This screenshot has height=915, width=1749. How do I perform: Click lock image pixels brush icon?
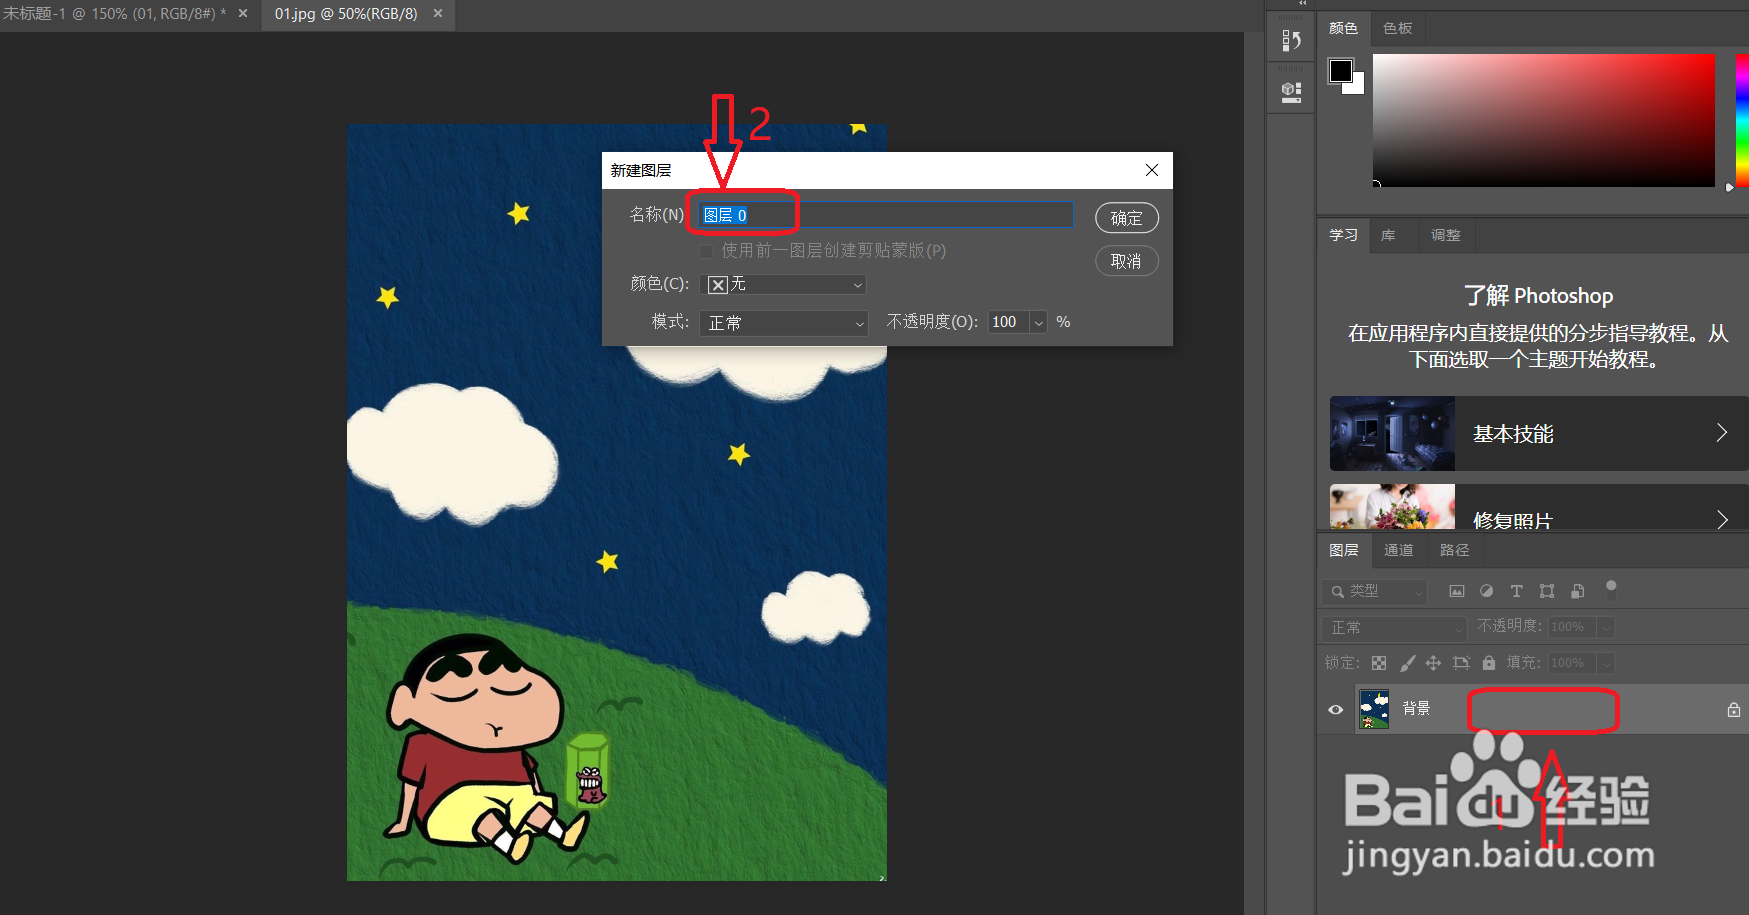pyautogui.click(x=1407, y=663)
